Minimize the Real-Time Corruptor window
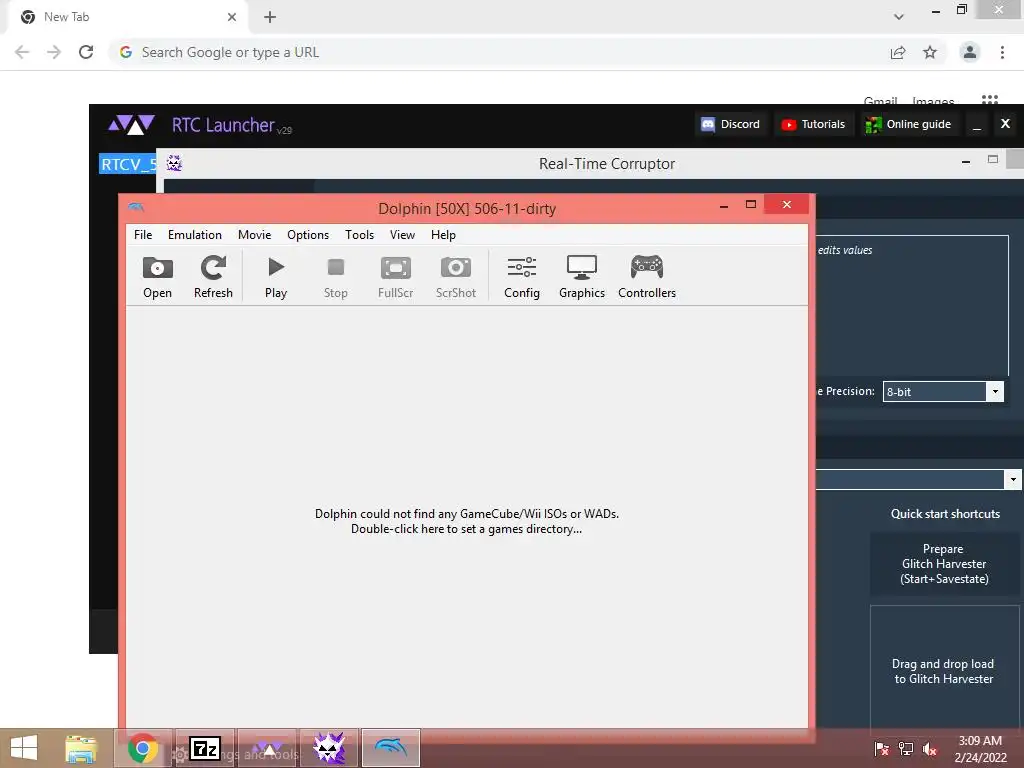 click(966, 161)
